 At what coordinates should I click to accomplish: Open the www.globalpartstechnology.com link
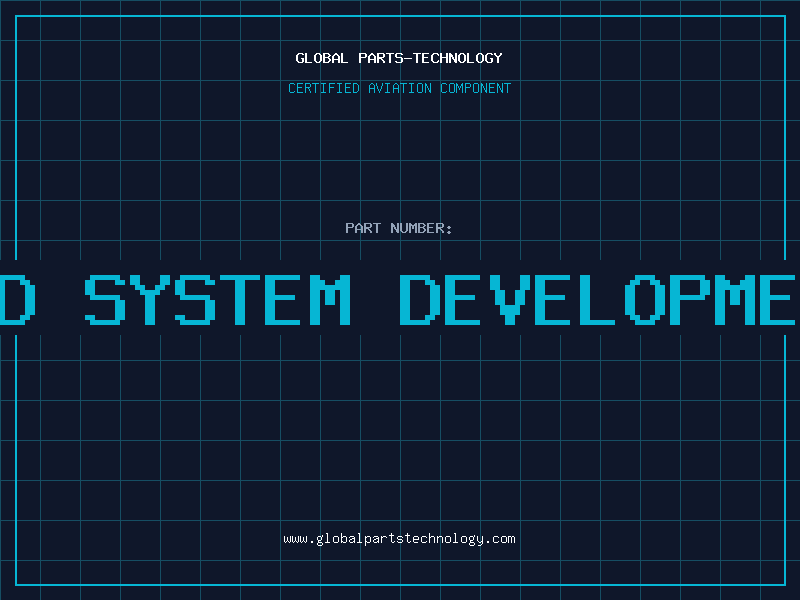coord(399,539)
